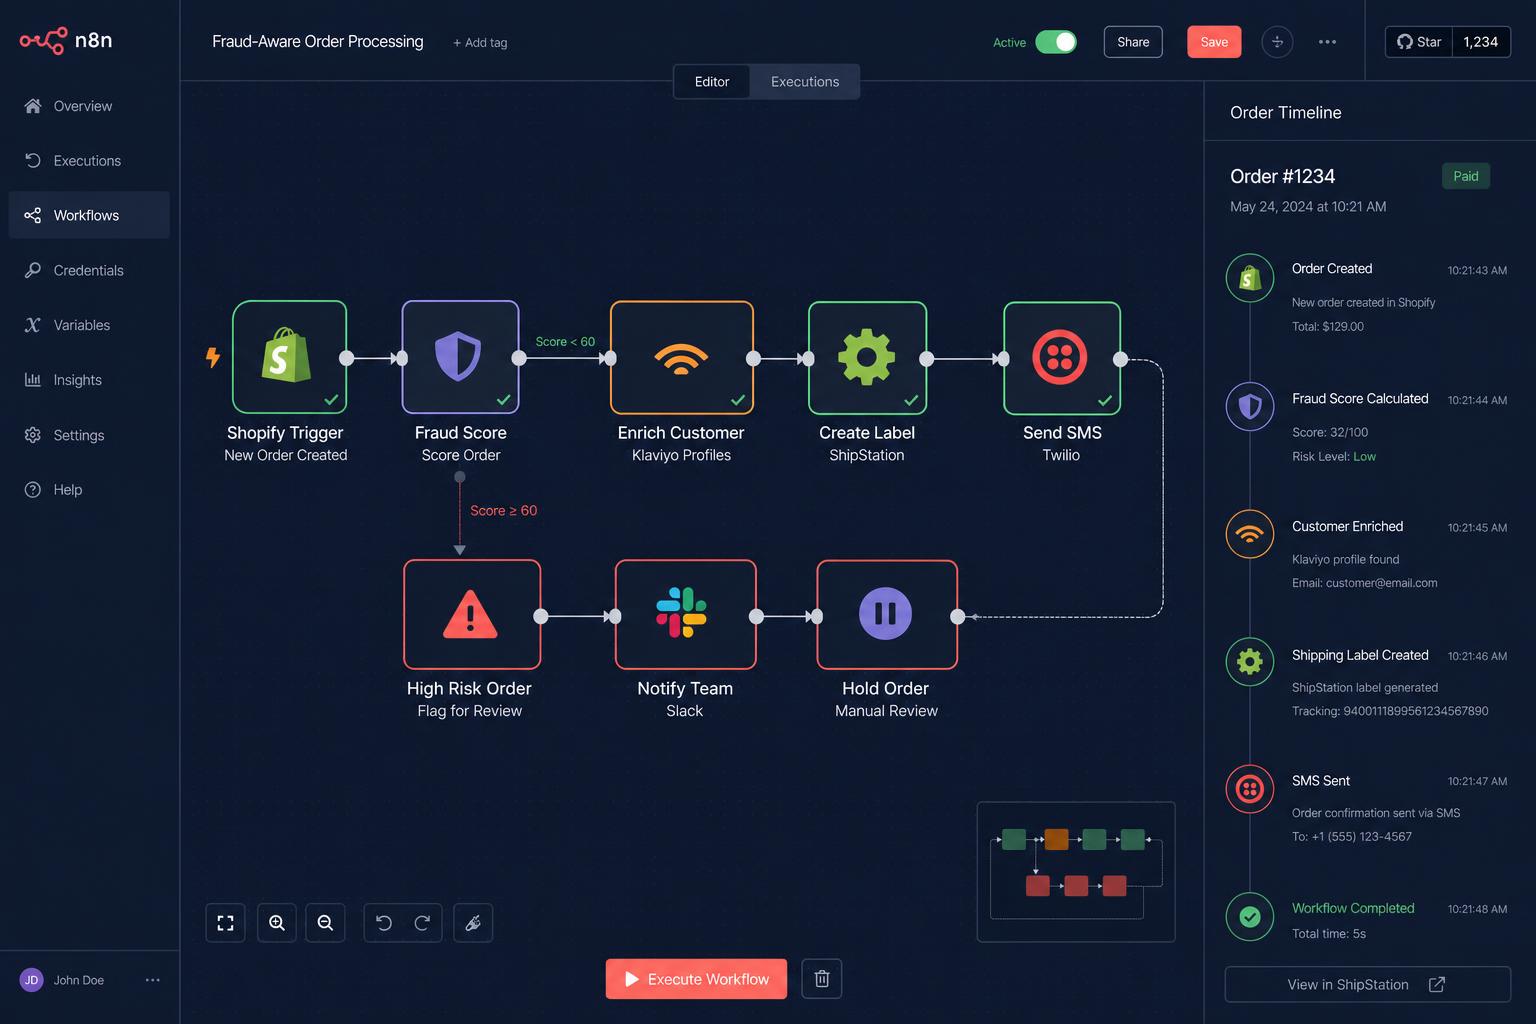Select the Notify Team Slack node
Image resolution: width=1536 pixels, height=1024 pixels.
coord(685,614)
